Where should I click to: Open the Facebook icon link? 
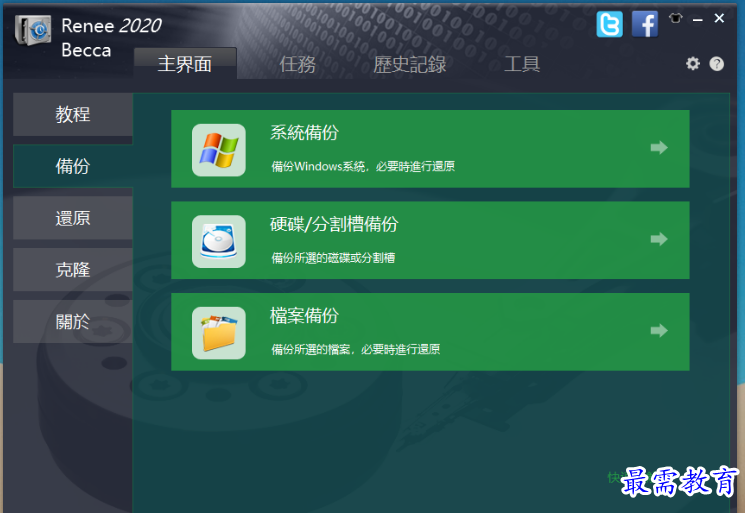[645, 24]
